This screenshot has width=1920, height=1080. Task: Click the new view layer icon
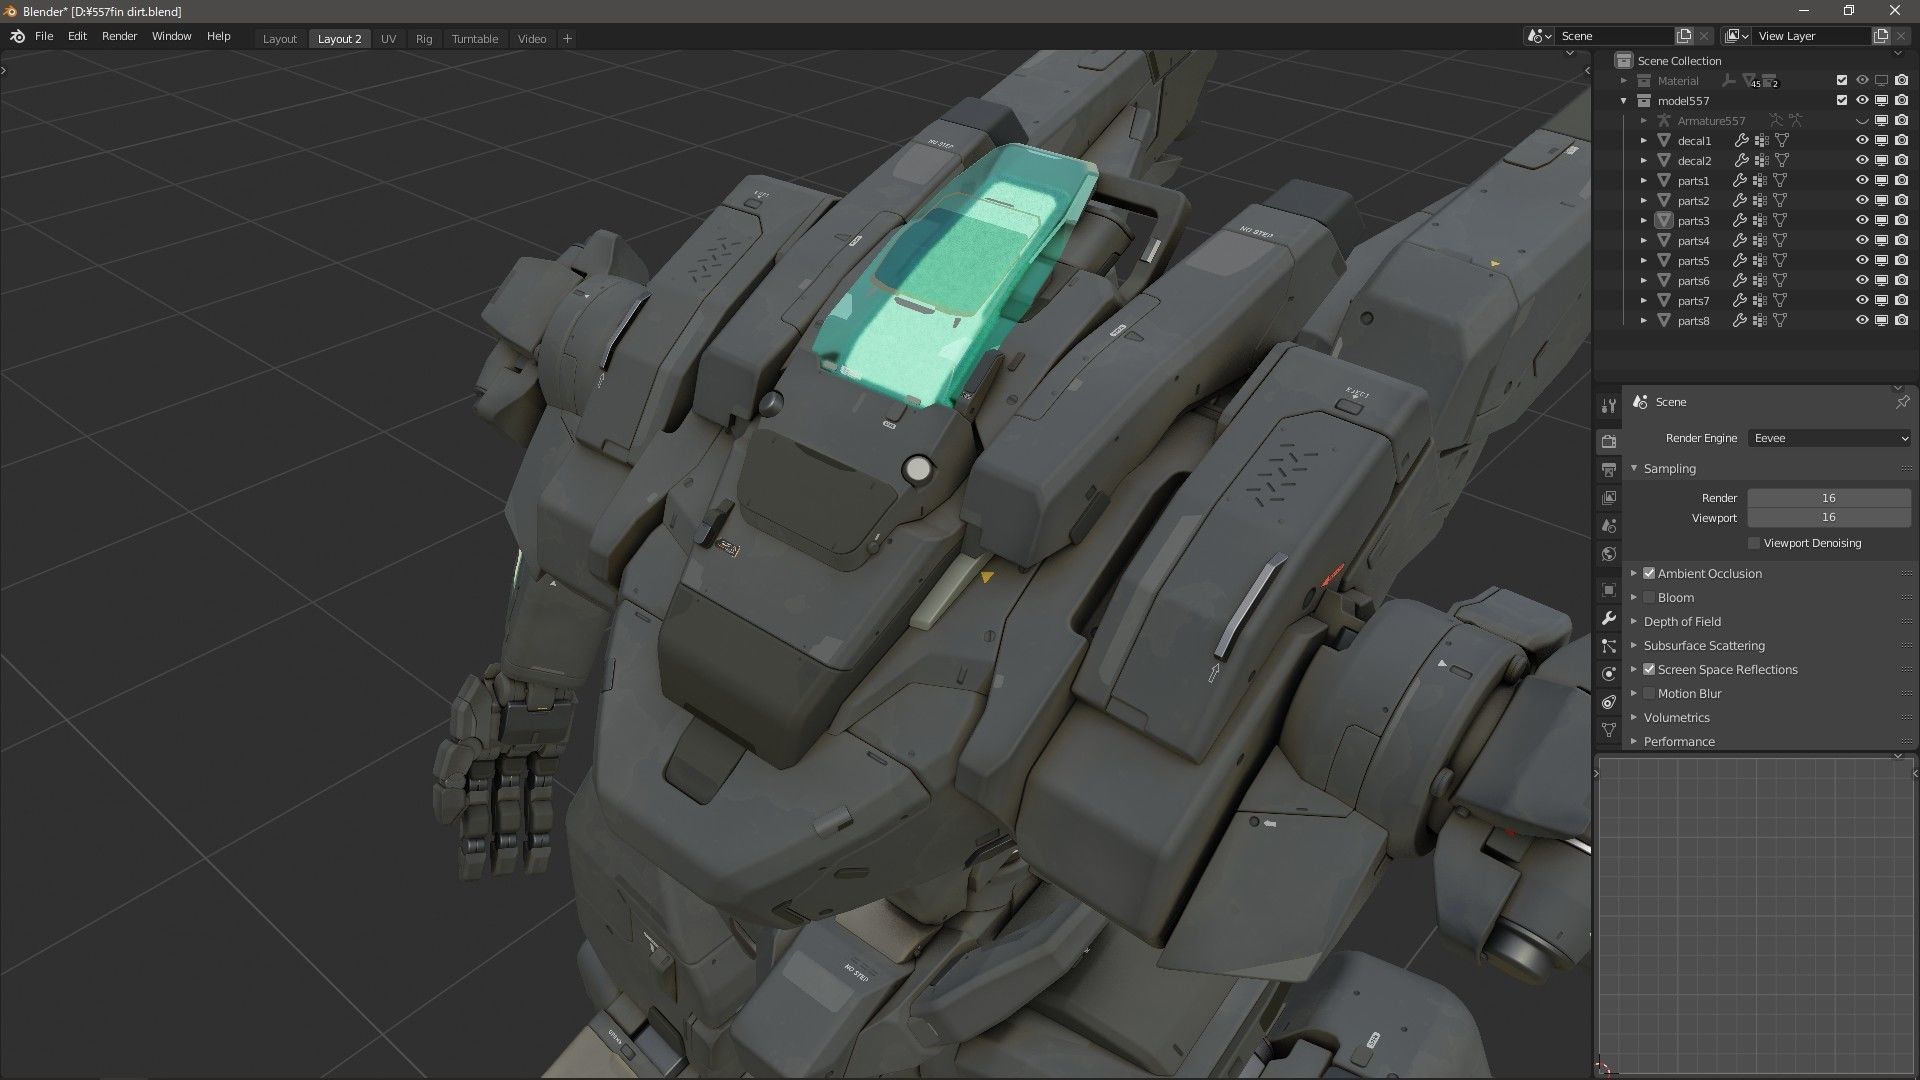[1881, 36]
